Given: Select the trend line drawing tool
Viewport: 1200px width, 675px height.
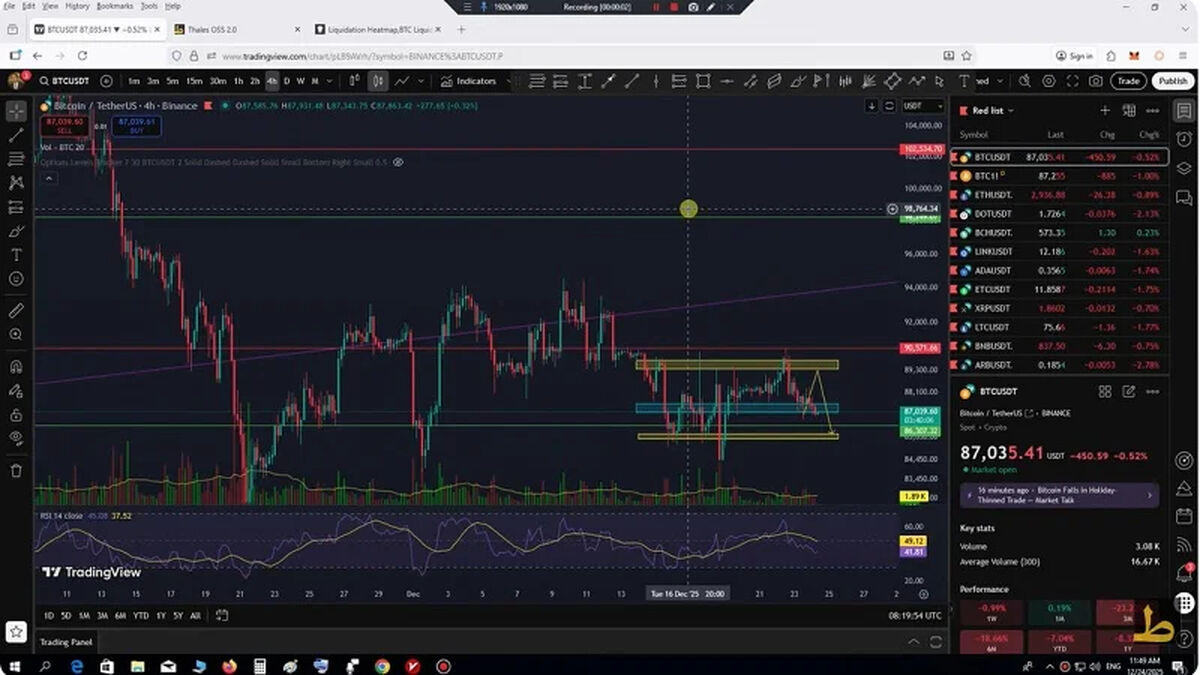Looking at the screenshot, I should point(16,134).
